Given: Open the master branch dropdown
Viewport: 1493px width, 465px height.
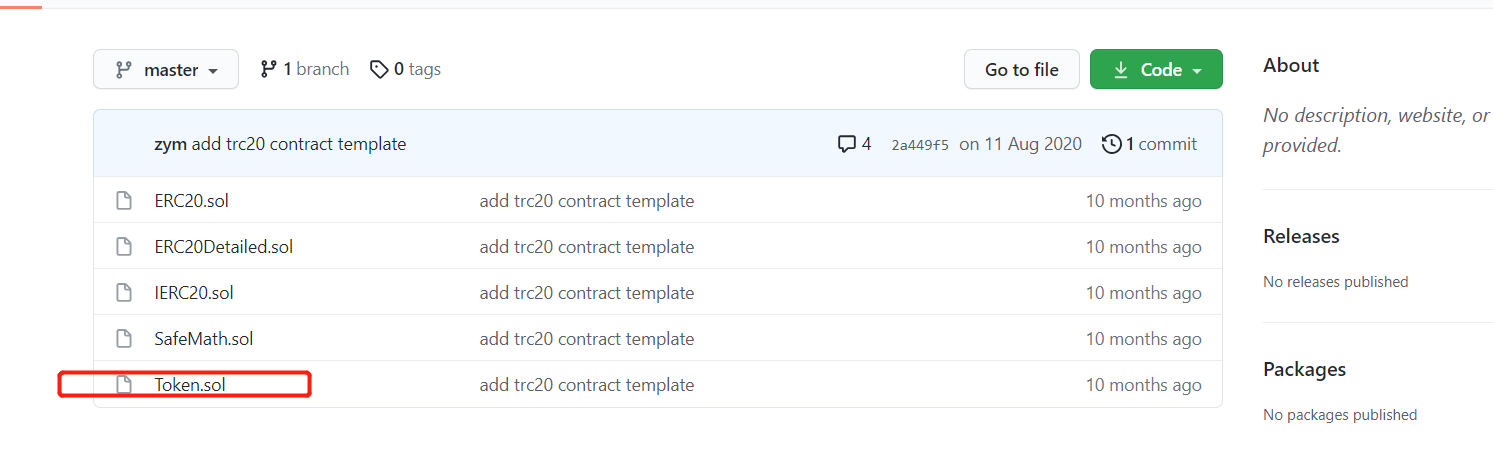Looking at the screenshot, I should 166,69.
